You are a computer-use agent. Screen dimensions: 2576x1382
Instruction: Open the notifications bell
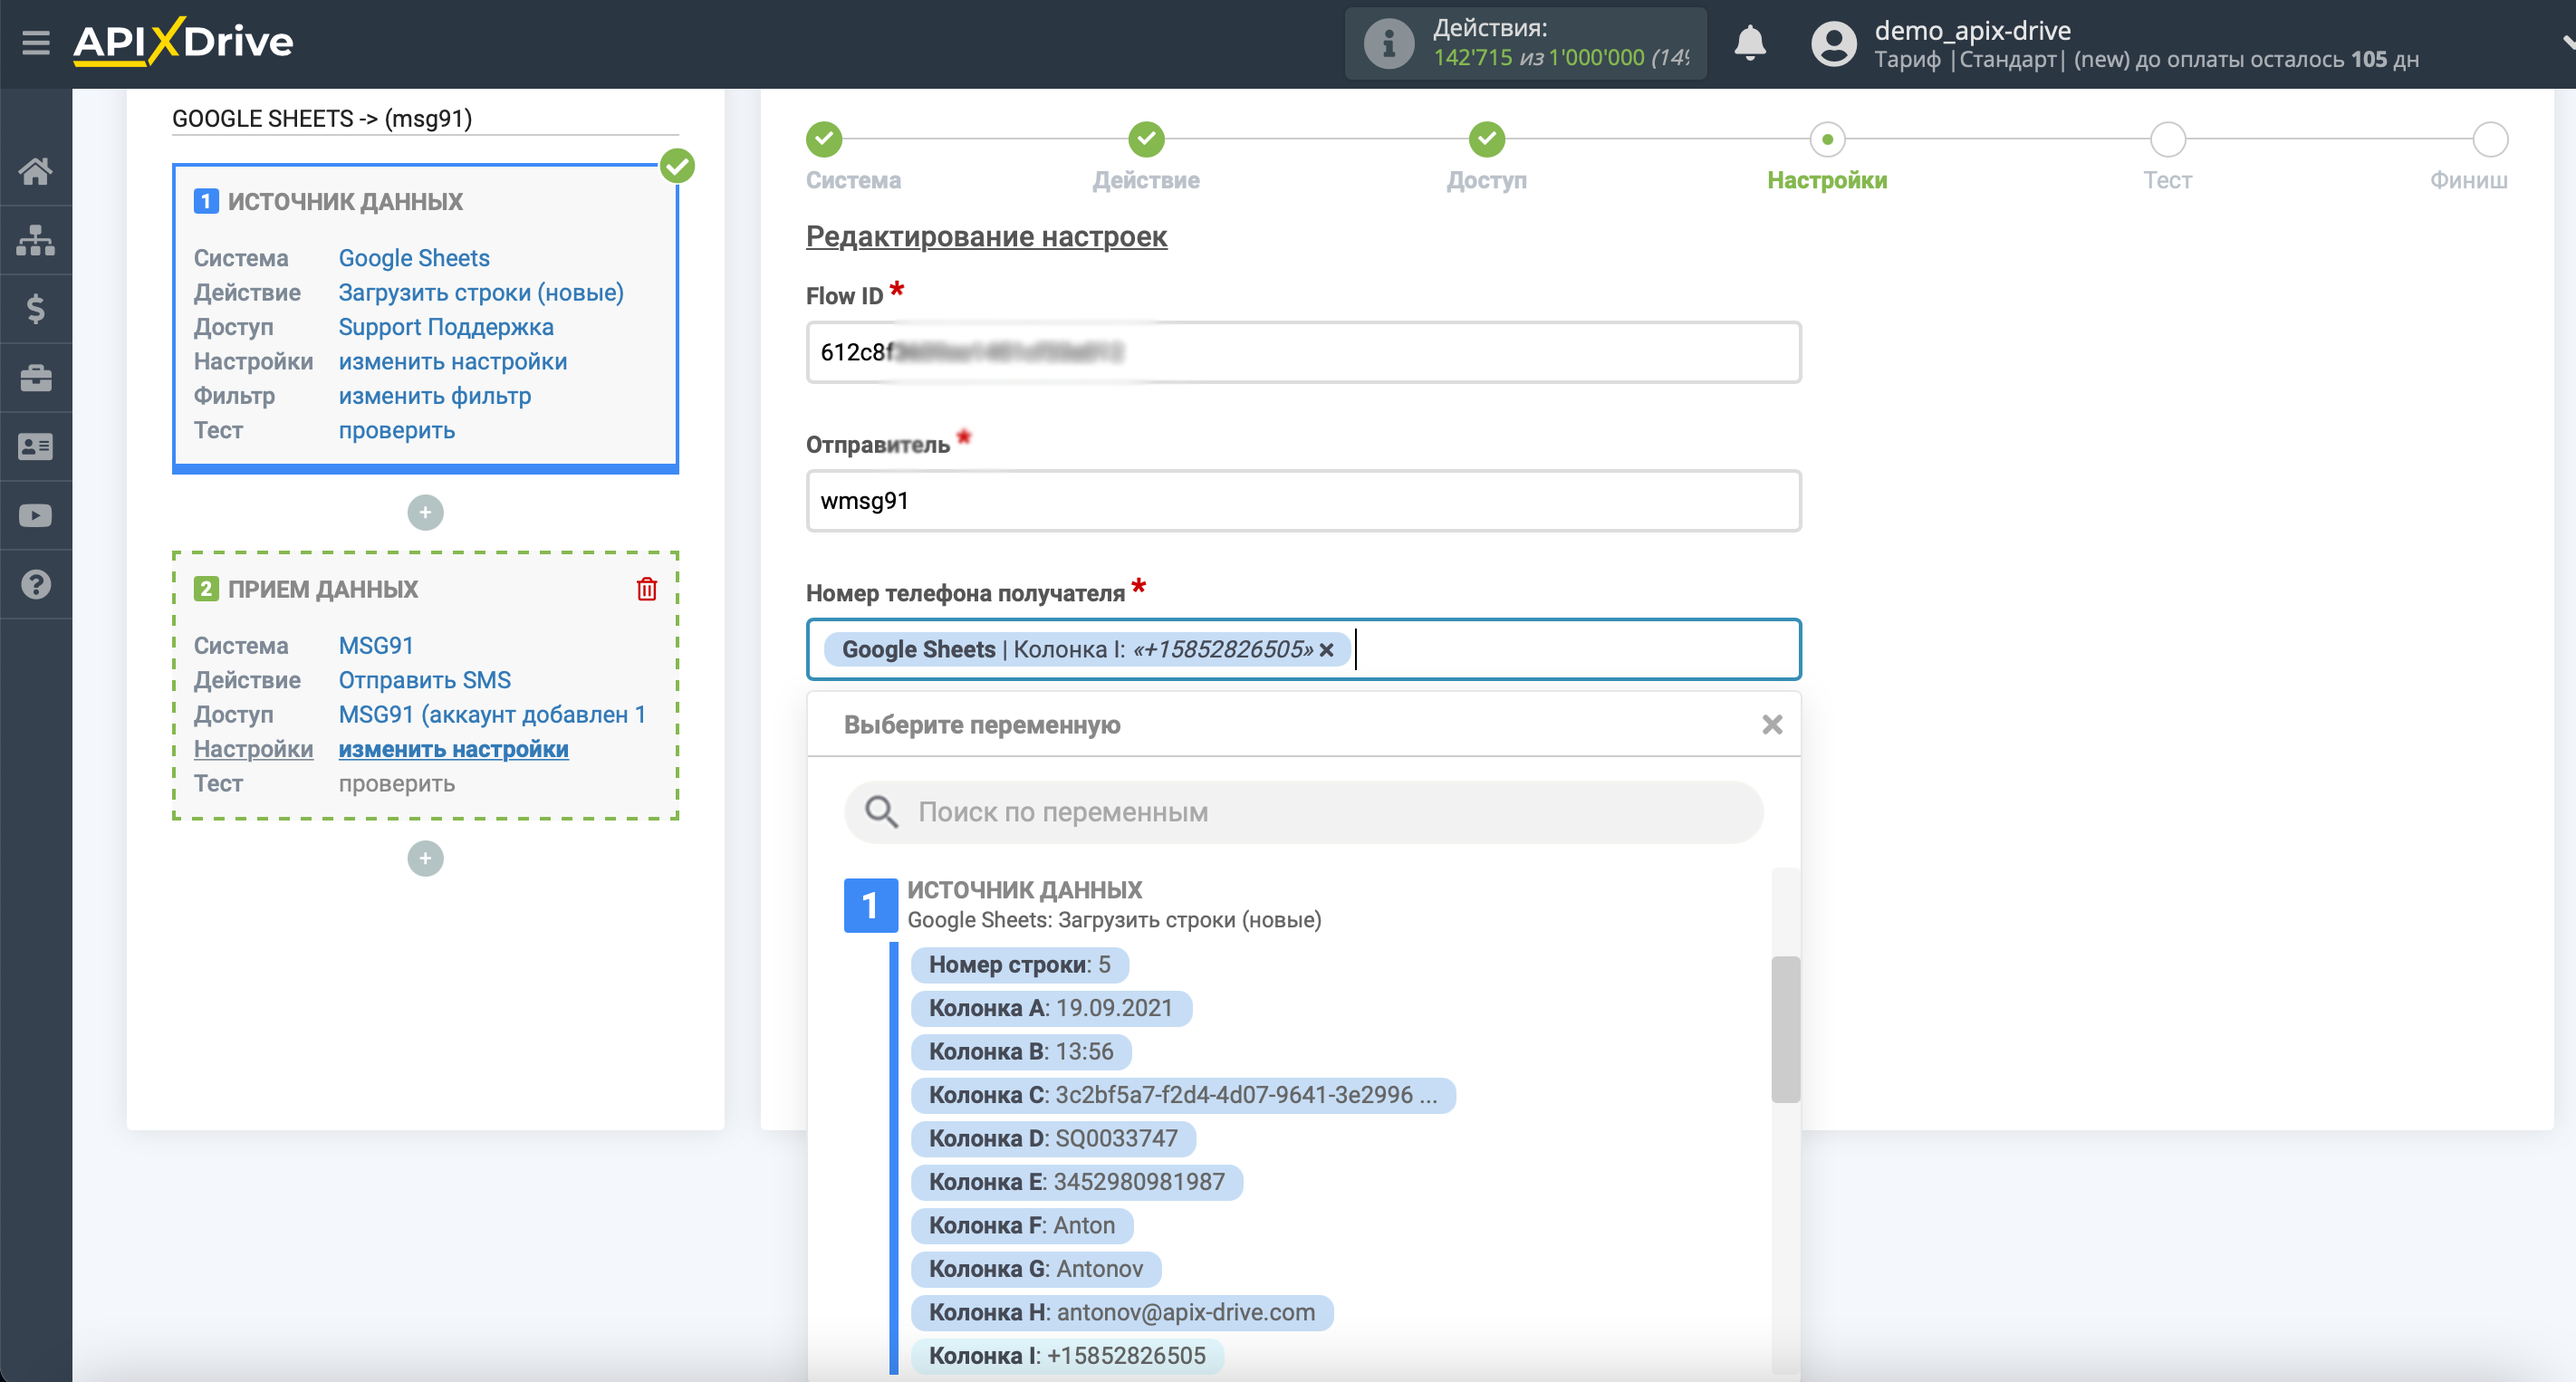[x=1749, y=43]
